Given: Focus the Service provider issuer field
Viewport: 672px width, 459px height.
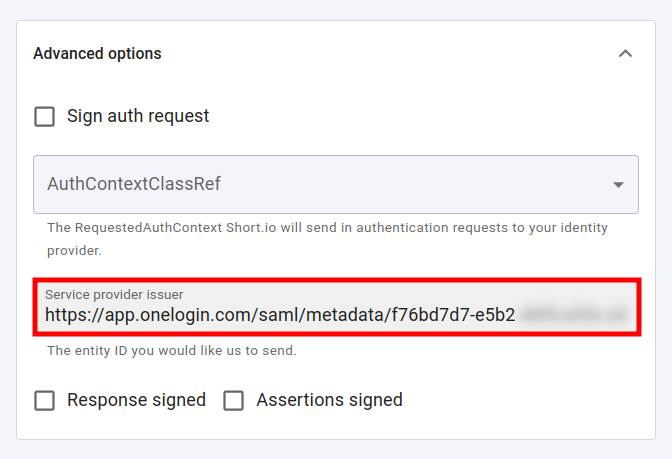Looking at the screenshot, I should click(x=335, y=308).
